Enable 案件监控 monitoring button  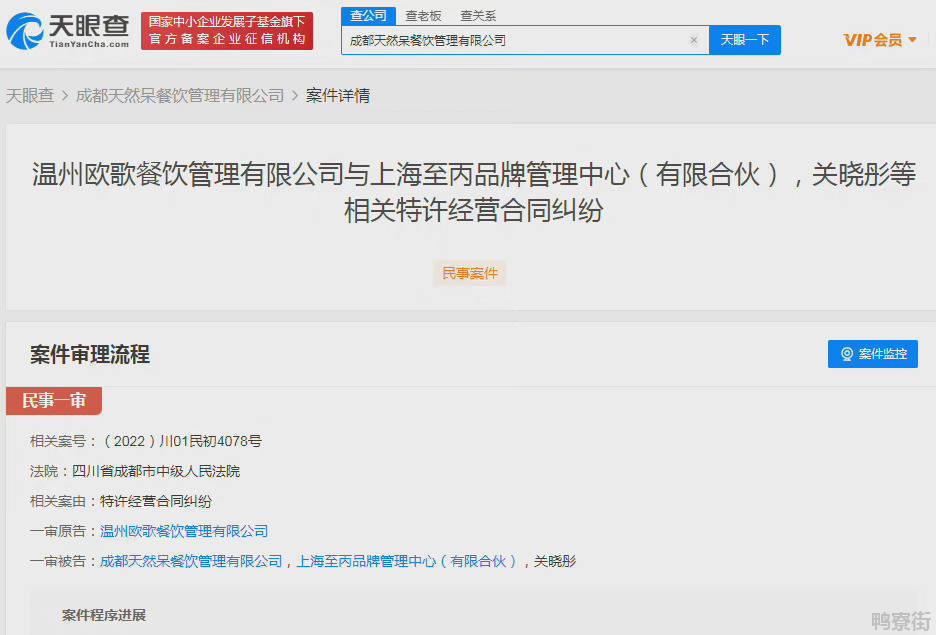coord(872,354)
